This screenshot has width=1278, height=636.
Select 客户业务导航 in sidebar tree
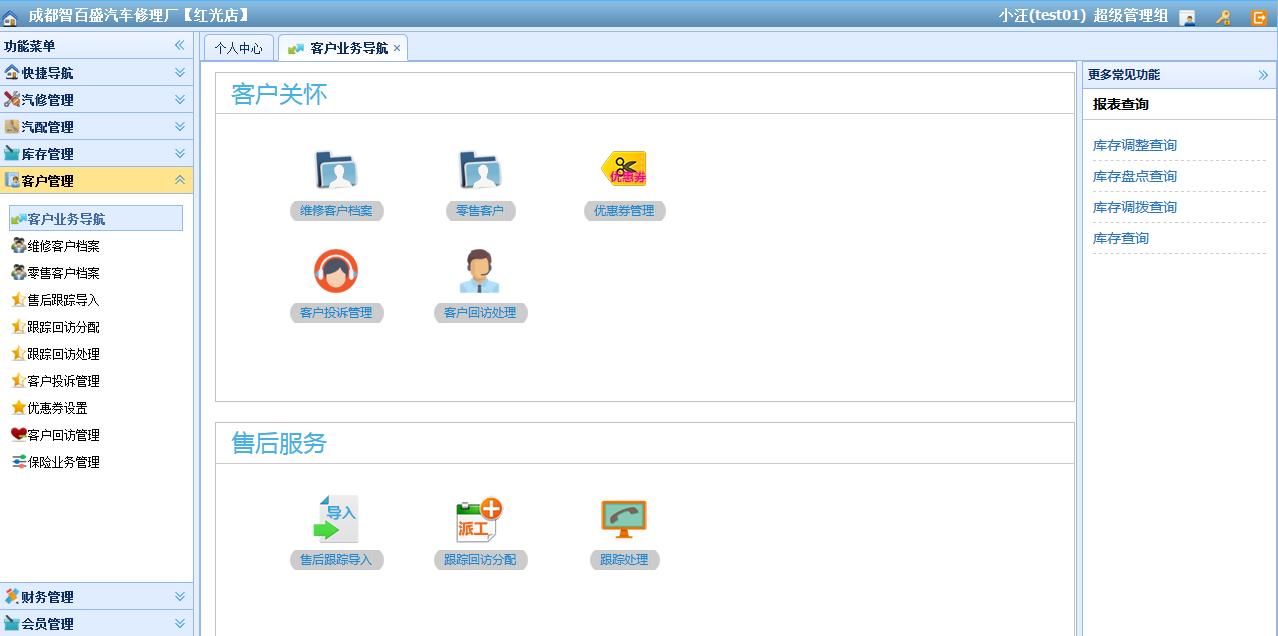pos(96,218)
